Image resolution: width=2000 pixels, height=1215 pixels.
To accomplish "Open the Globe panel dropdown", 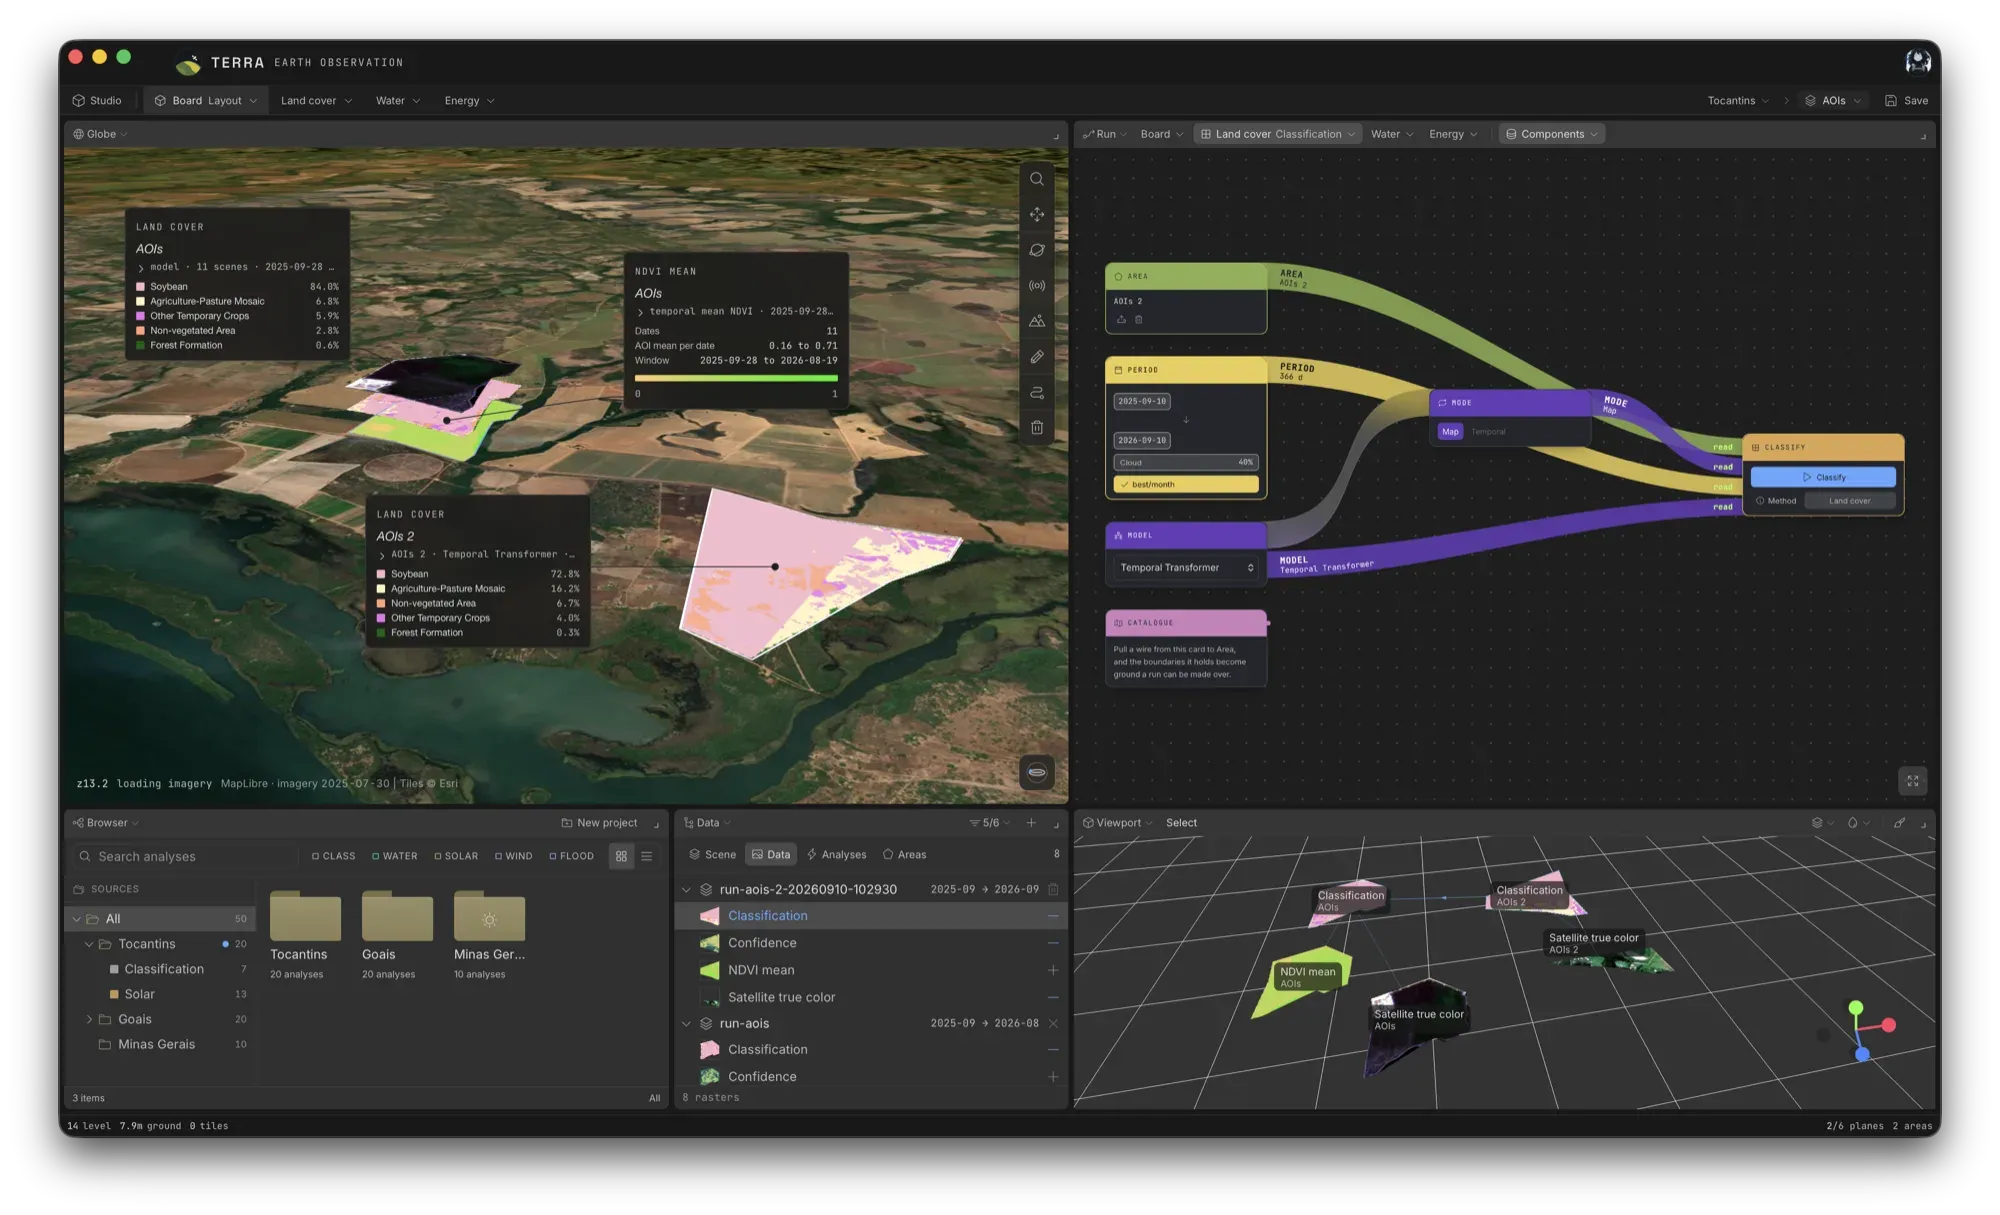I will (x=100, y=134).
